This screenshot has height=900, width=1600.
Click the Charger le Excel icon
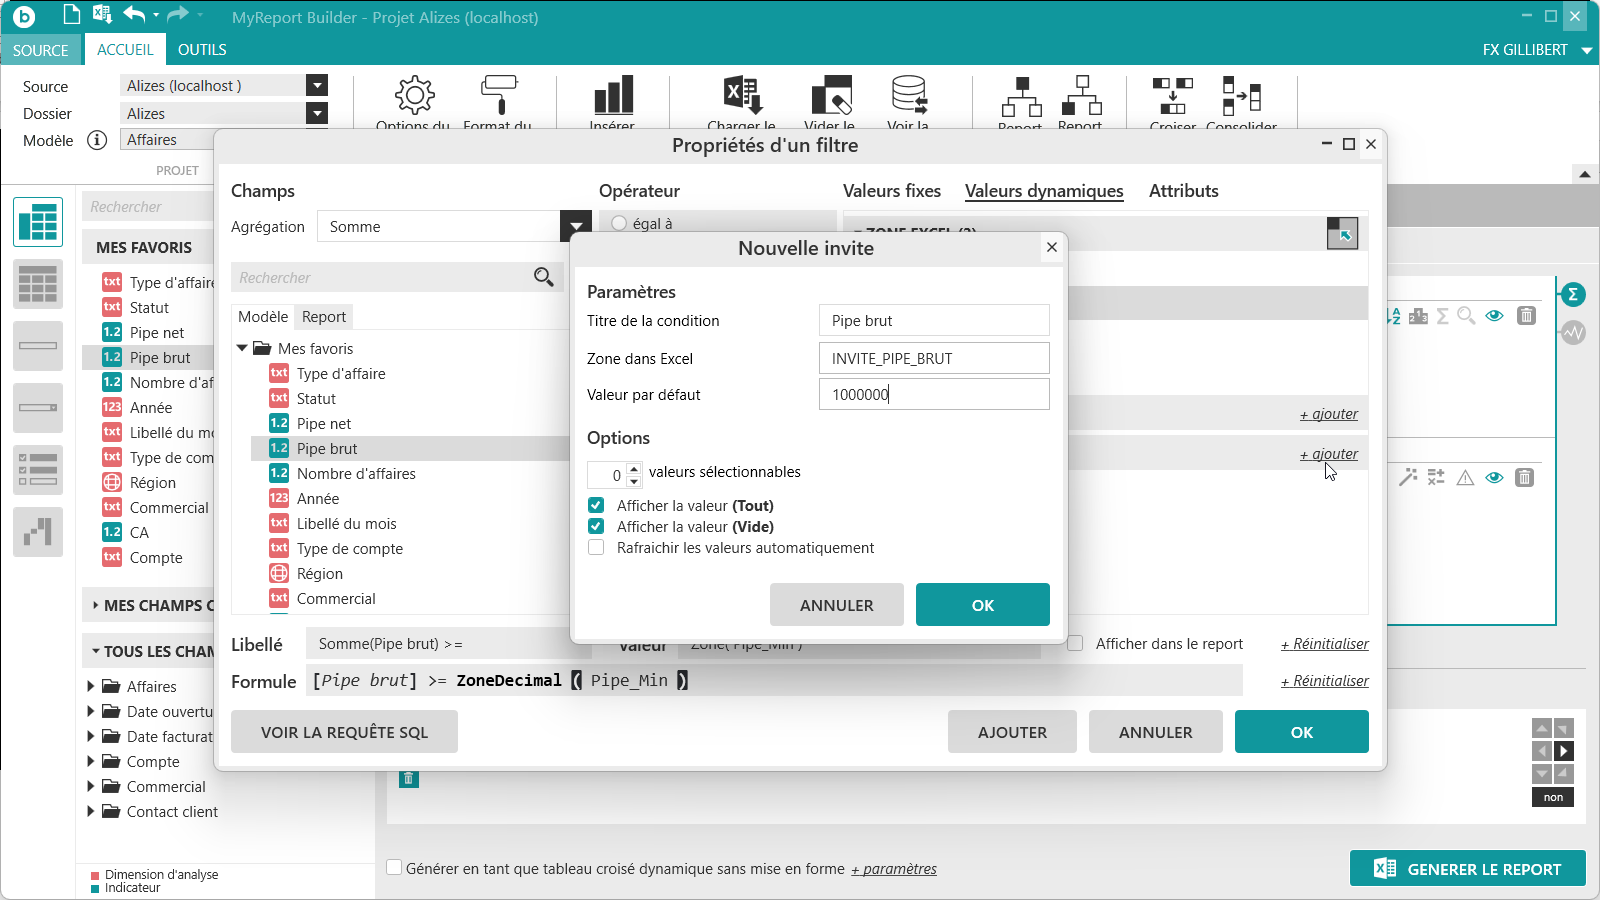(742, 96)
